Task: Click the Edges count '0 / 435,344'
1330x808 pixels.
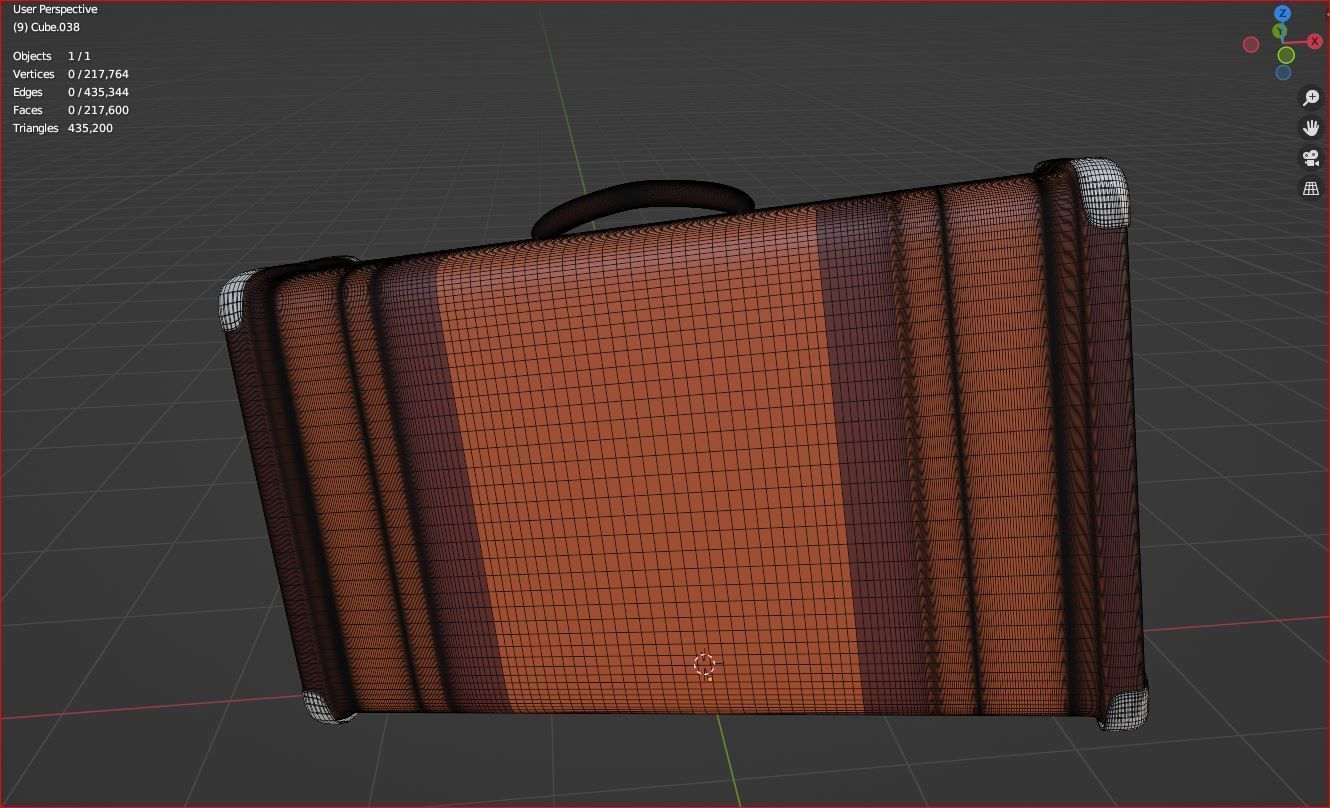Action: 98,92
